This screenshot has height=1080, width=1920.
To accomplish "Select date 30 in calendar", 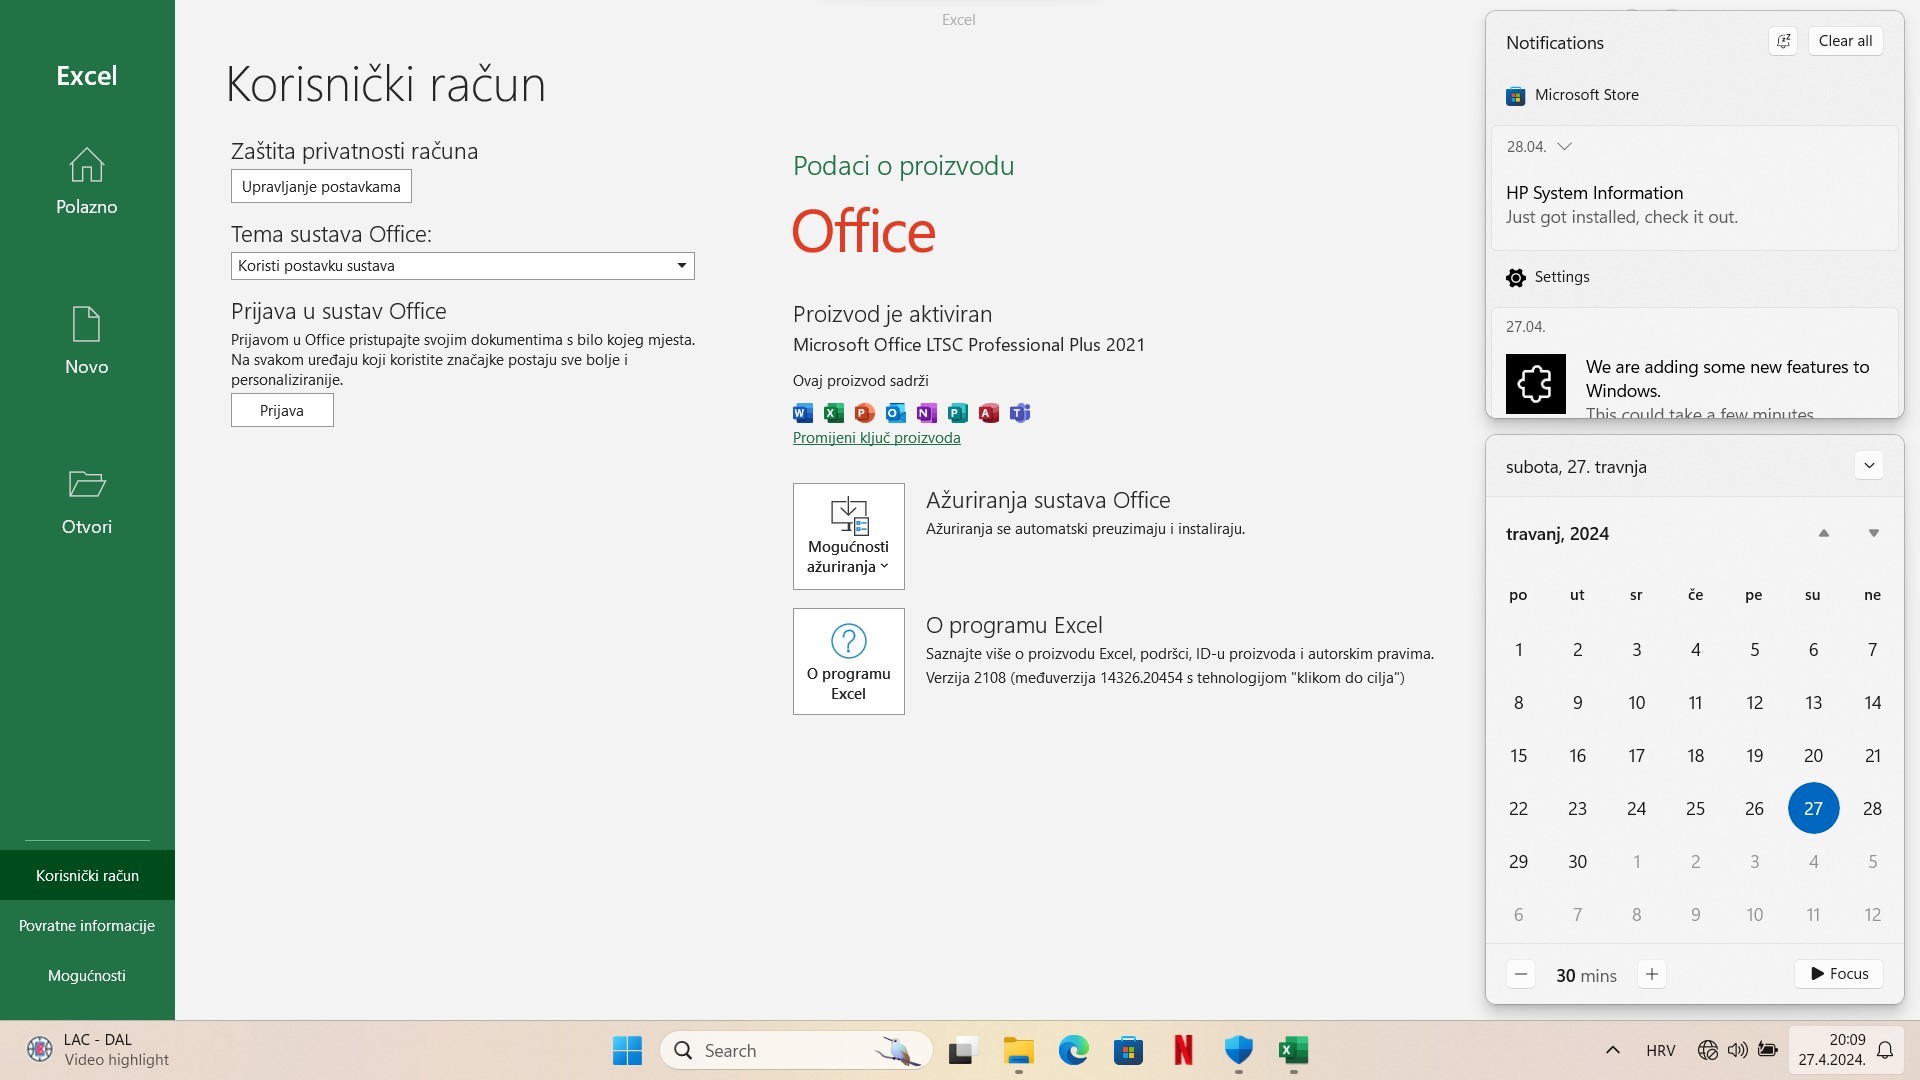I will (1577, 861).
